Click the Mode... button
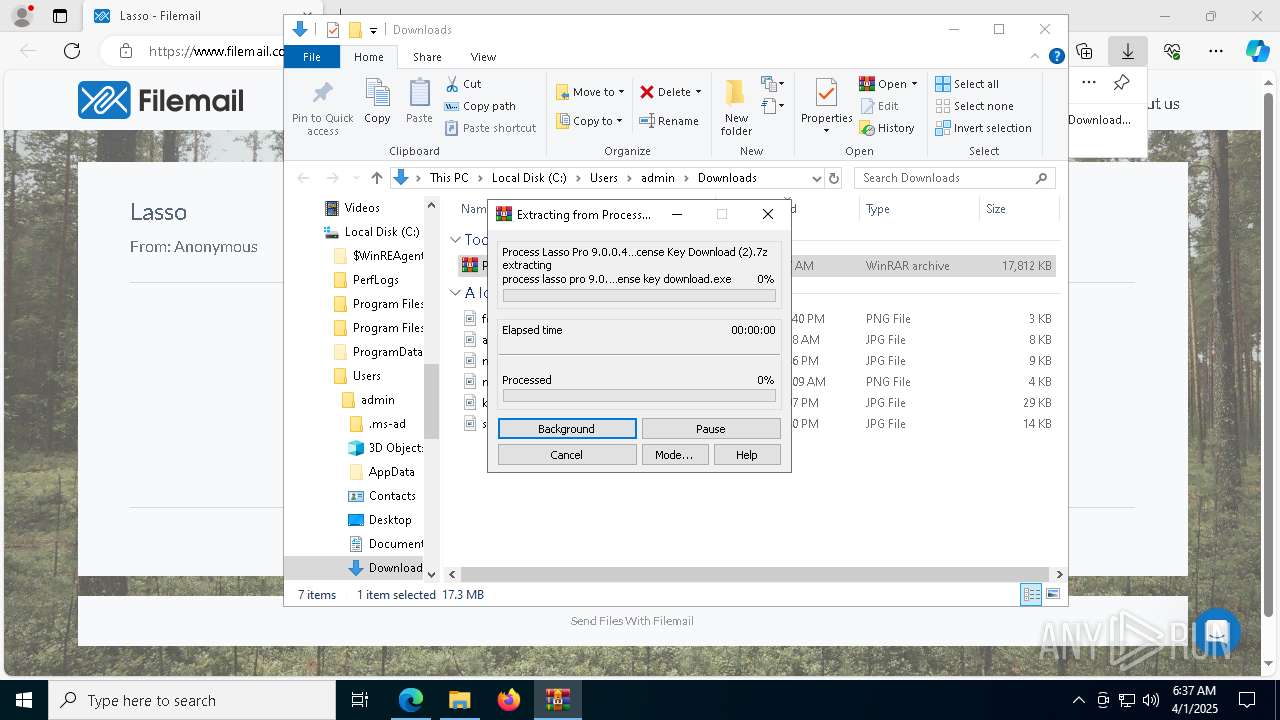This screenshot has width=1280, height=720. [x=674, y=455]
